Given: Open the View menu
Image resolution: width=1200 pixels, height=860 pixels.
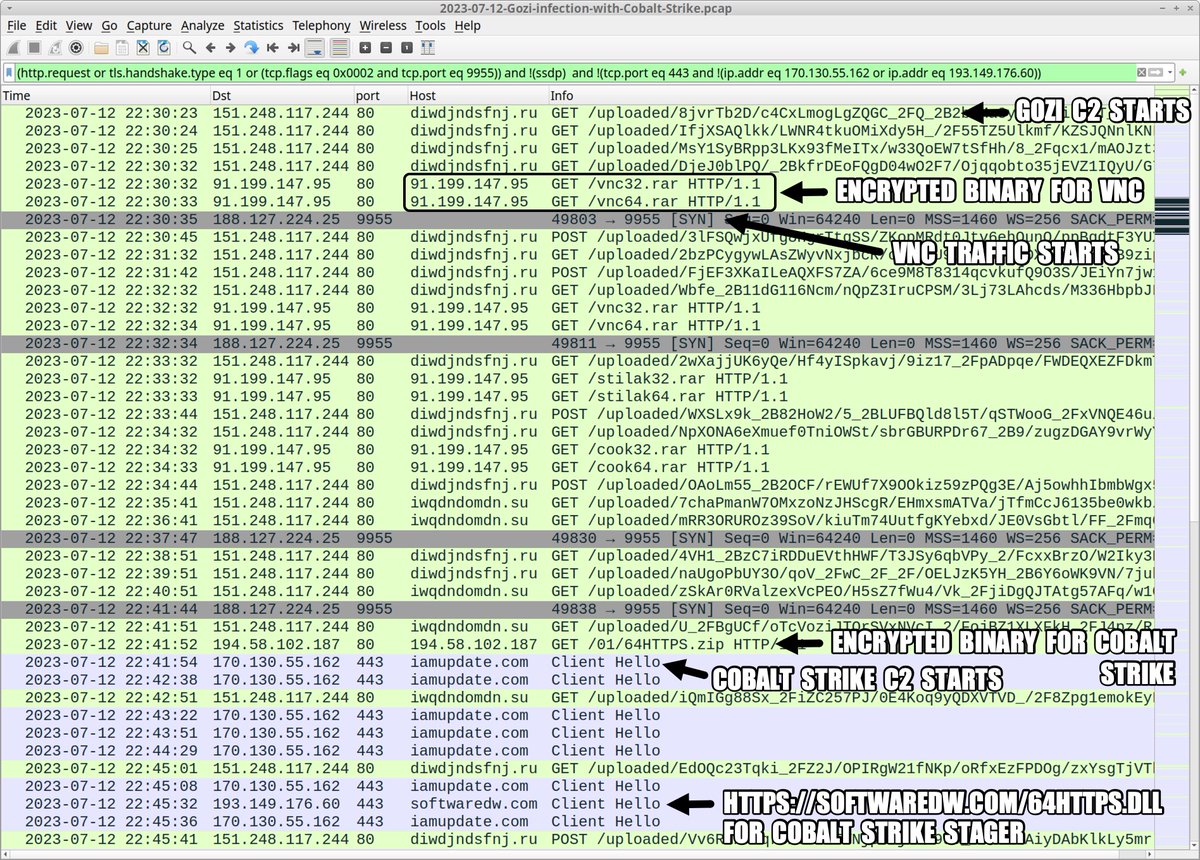Looking at the screenshot, I should pyautogui.click(x=79, y=25).
